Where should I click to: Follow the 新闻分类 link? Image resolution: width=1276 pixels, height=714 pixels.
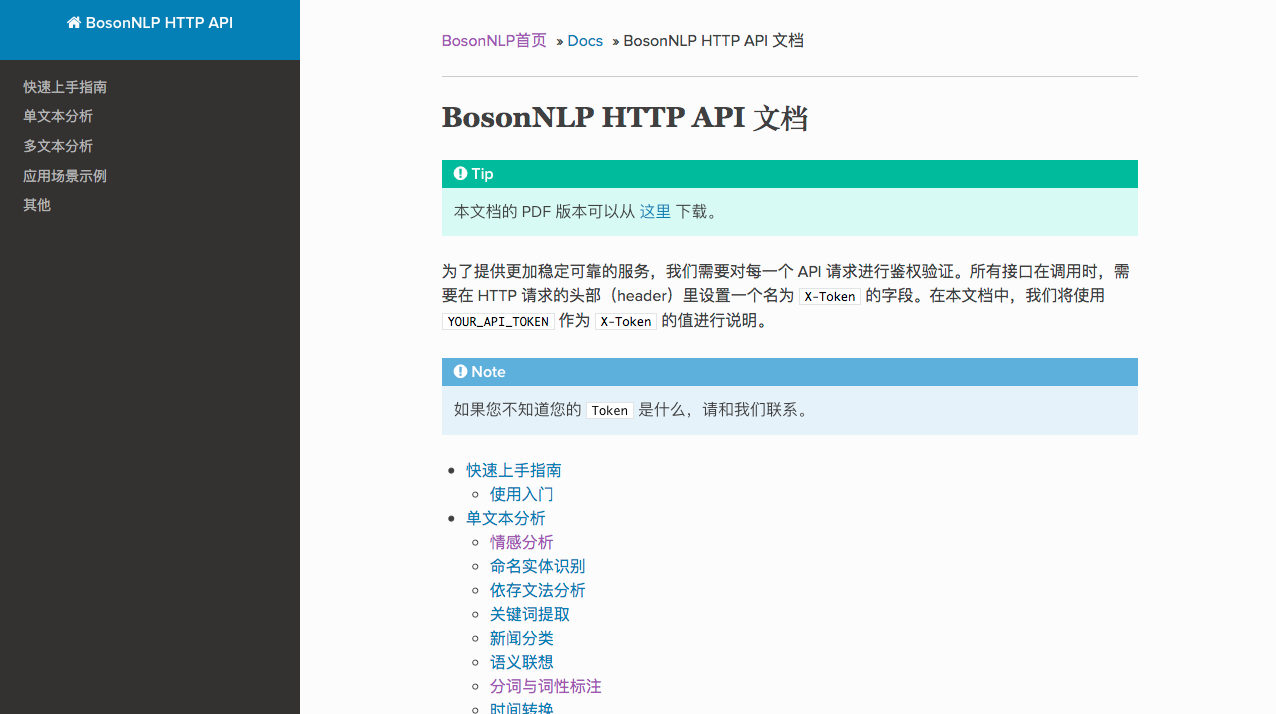pyautogui.click(x=522, y=638)
